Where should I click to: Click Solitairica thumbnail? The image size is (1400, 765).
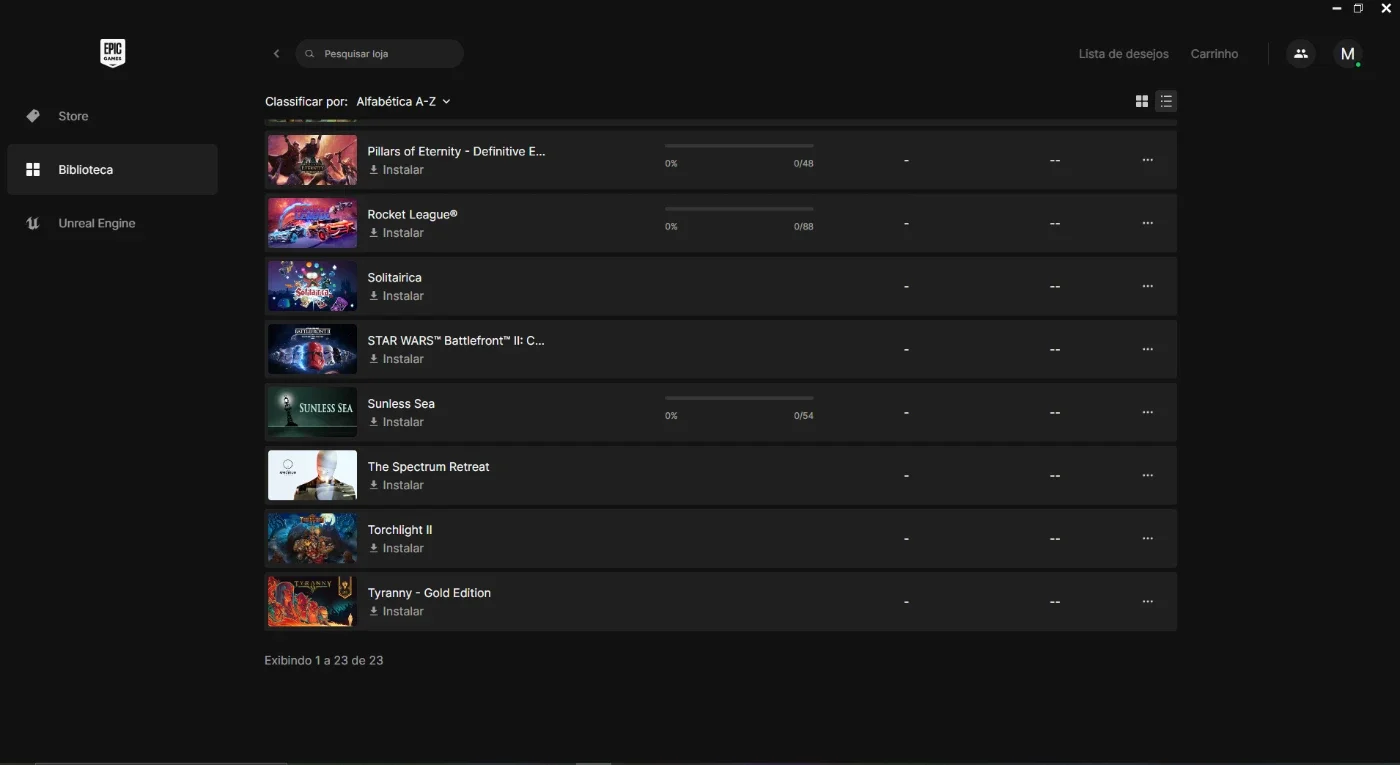[312, 286]
